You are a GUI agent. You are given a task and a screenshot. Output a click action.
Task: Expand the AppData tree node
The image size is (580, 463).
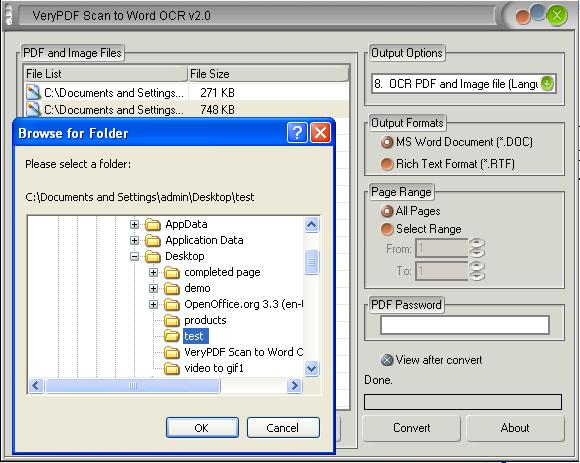(x=134, y=224)
